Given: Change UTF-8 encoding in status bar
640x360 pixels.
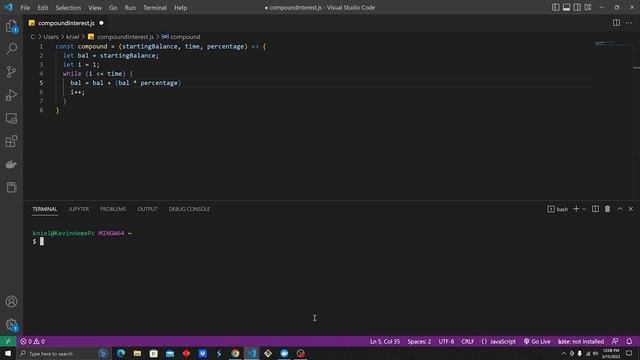Looking at the screenshot, I should click(446, 341).
